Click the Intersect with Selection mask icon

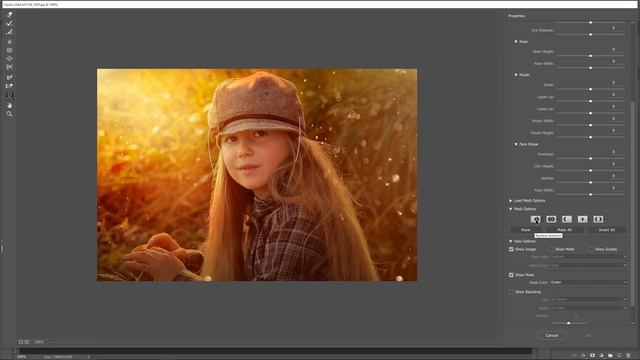coord(582,219)
